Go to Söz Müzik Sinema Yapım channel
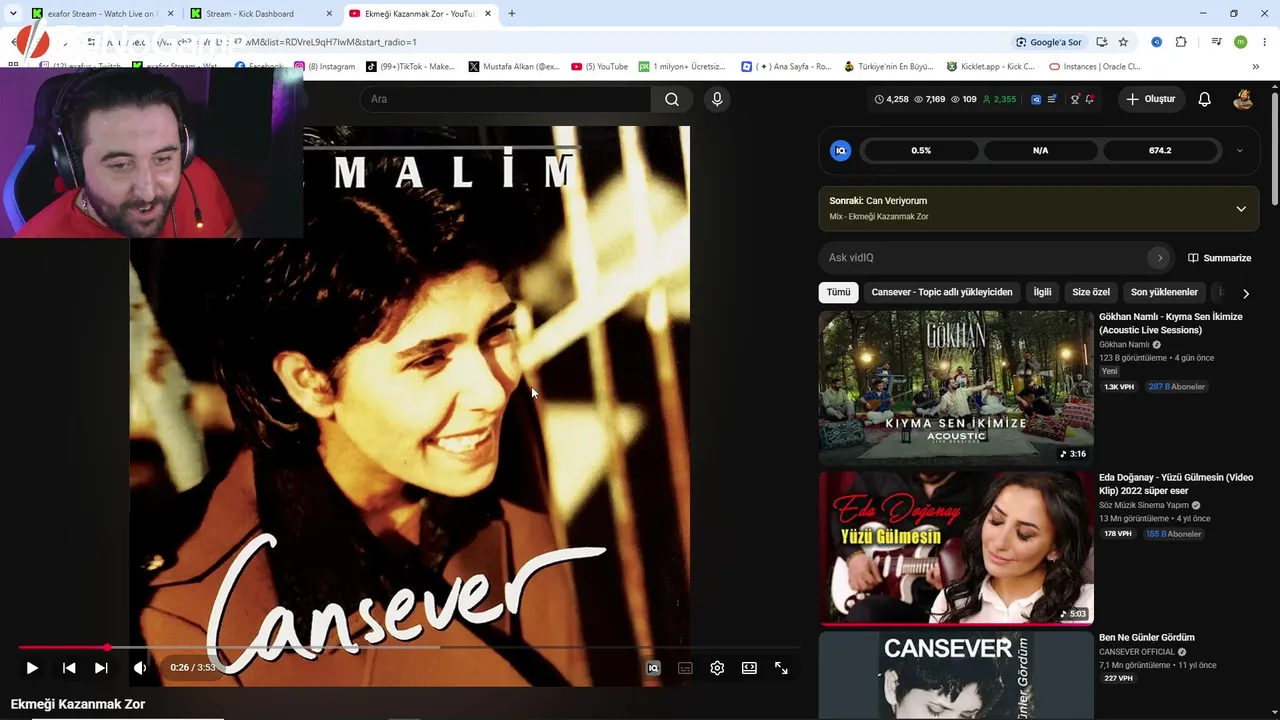This screenshot has height=720, width=1280. click(x=1143, y=505)
